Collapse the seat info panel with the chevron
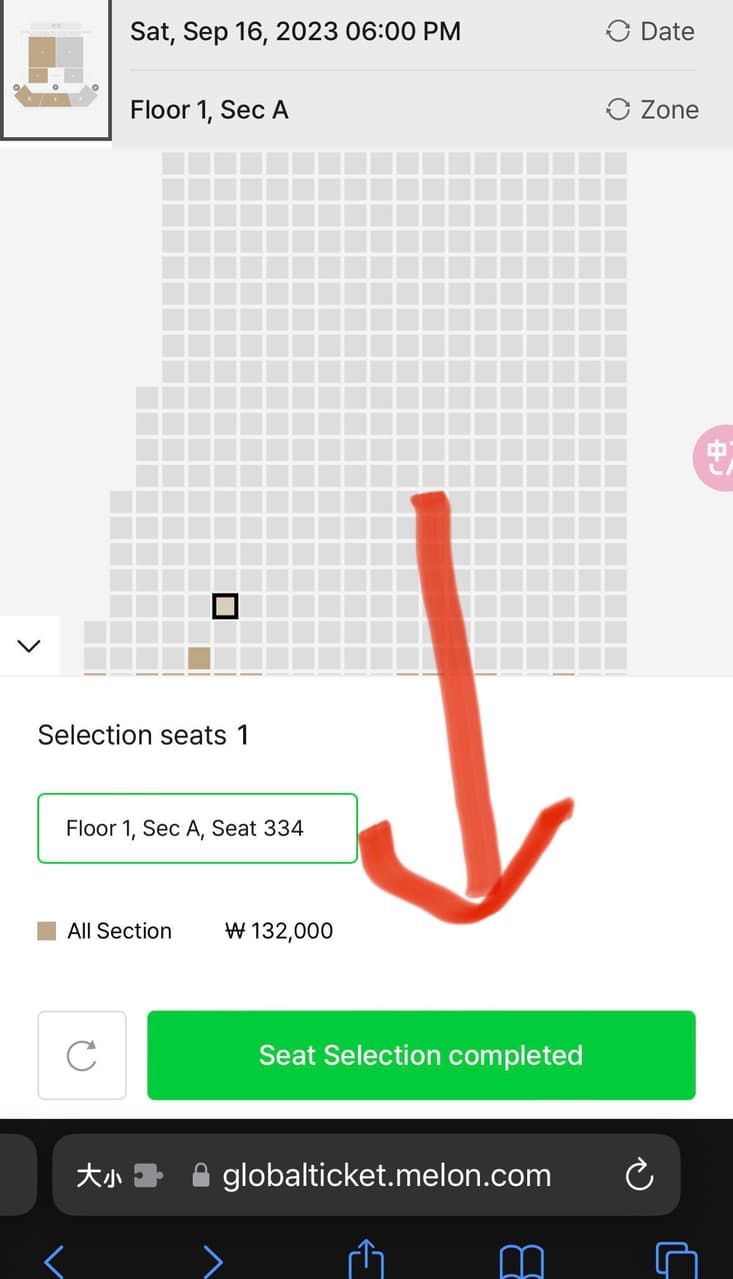This screenshot has height=1279, width=733. tap(28, 645)
